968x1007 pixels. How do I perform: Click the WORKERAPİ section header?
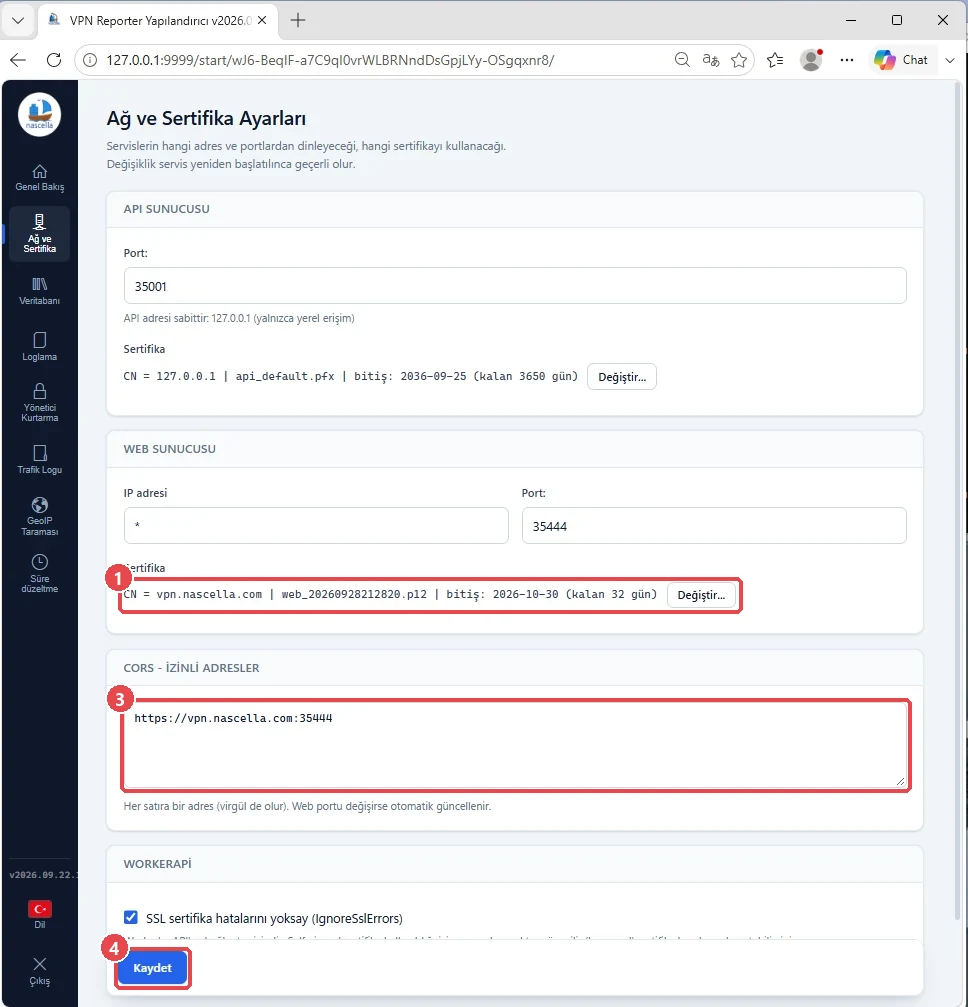[x=157, y=864]
